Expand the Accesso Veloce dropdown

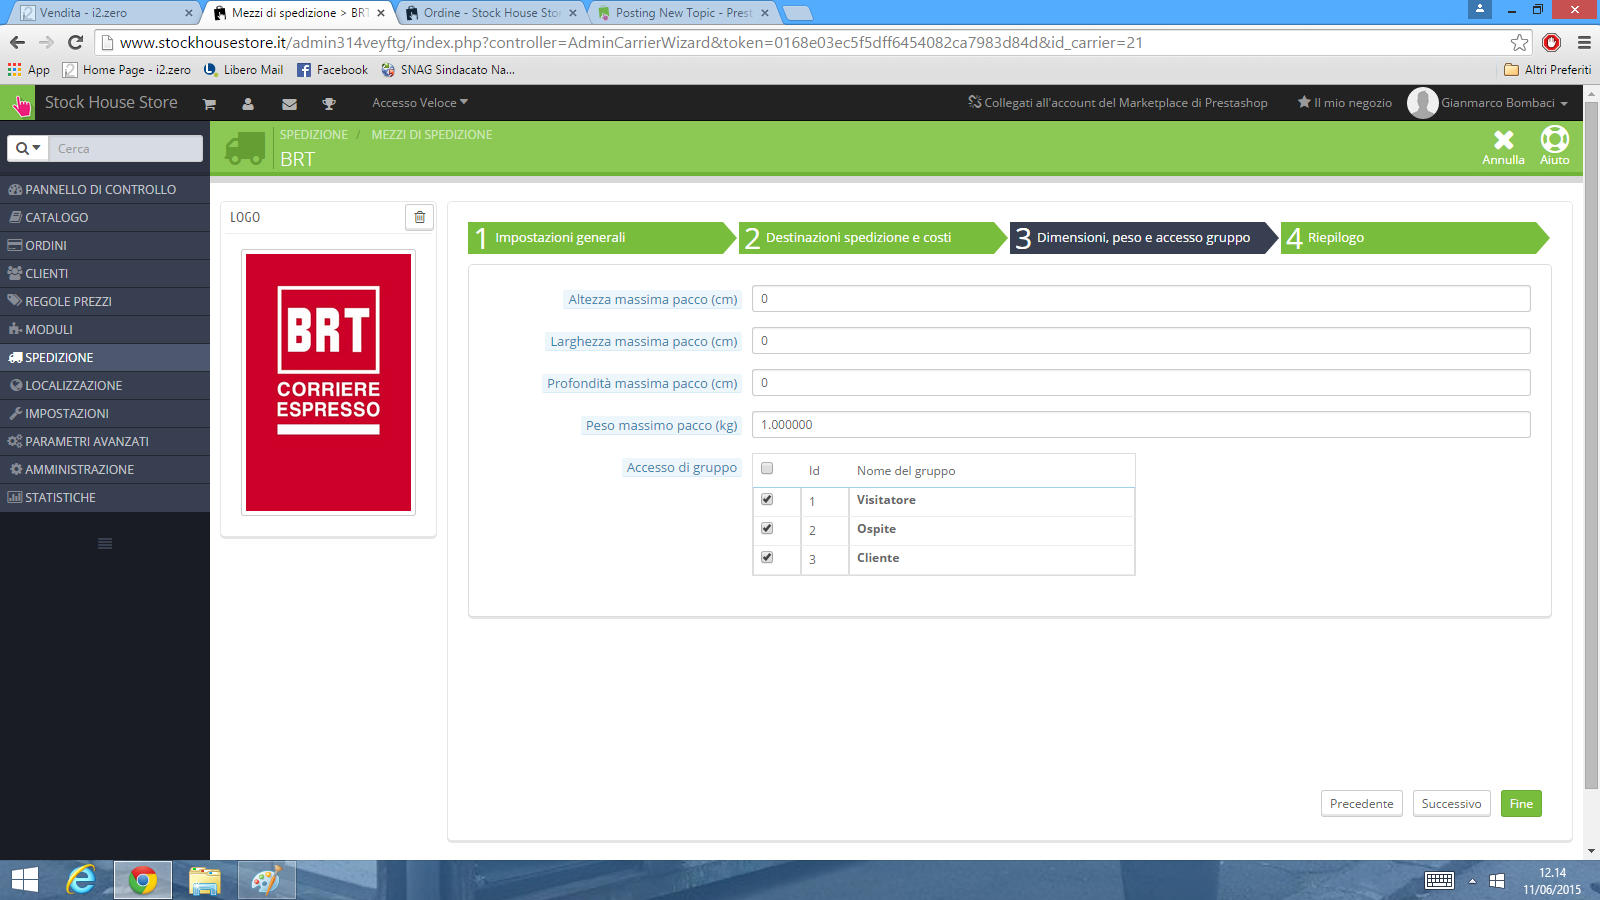[420, 103]
